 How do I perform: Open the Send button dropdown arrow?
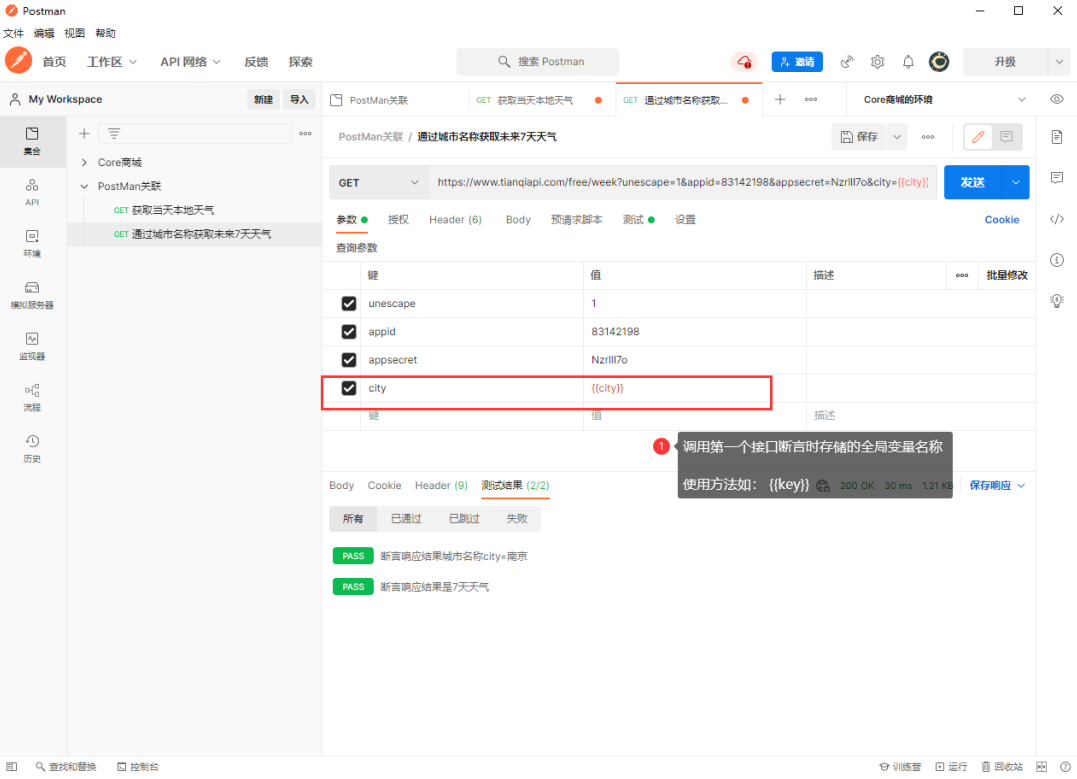1016,183
